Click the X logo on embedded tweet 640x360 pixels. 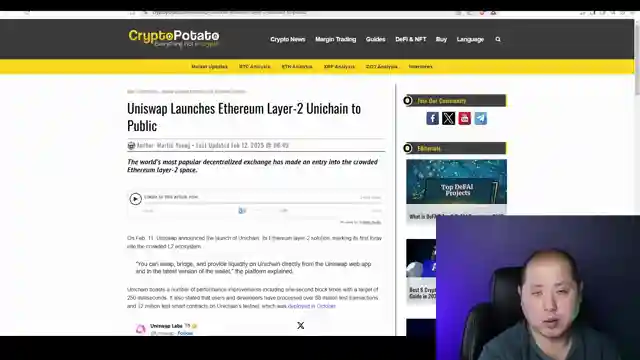click(301, 325)
